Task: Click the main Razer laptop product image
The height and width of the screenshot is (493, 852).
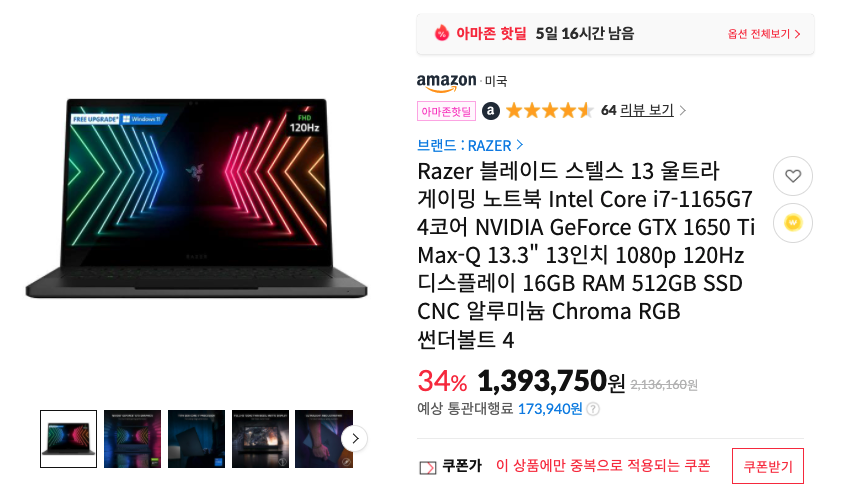Action: coord(196,198)
